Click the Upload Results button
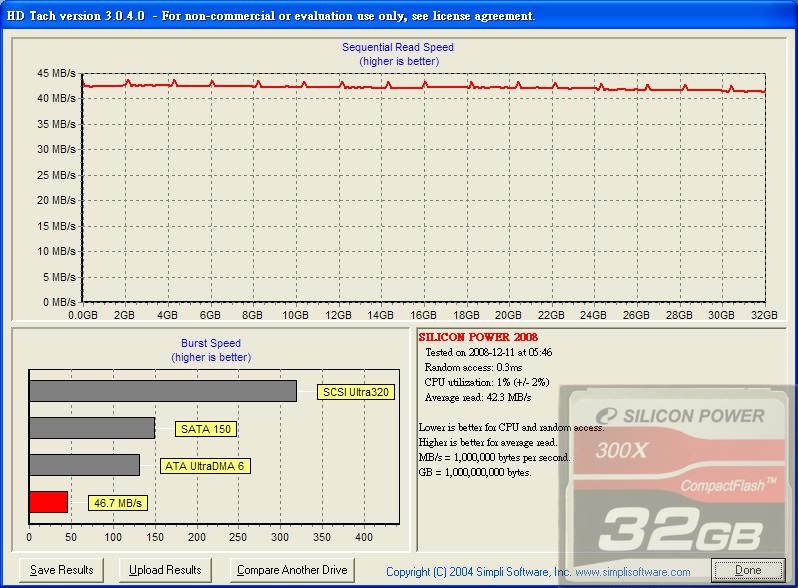798x588 pixels. (x=165, y=570)
